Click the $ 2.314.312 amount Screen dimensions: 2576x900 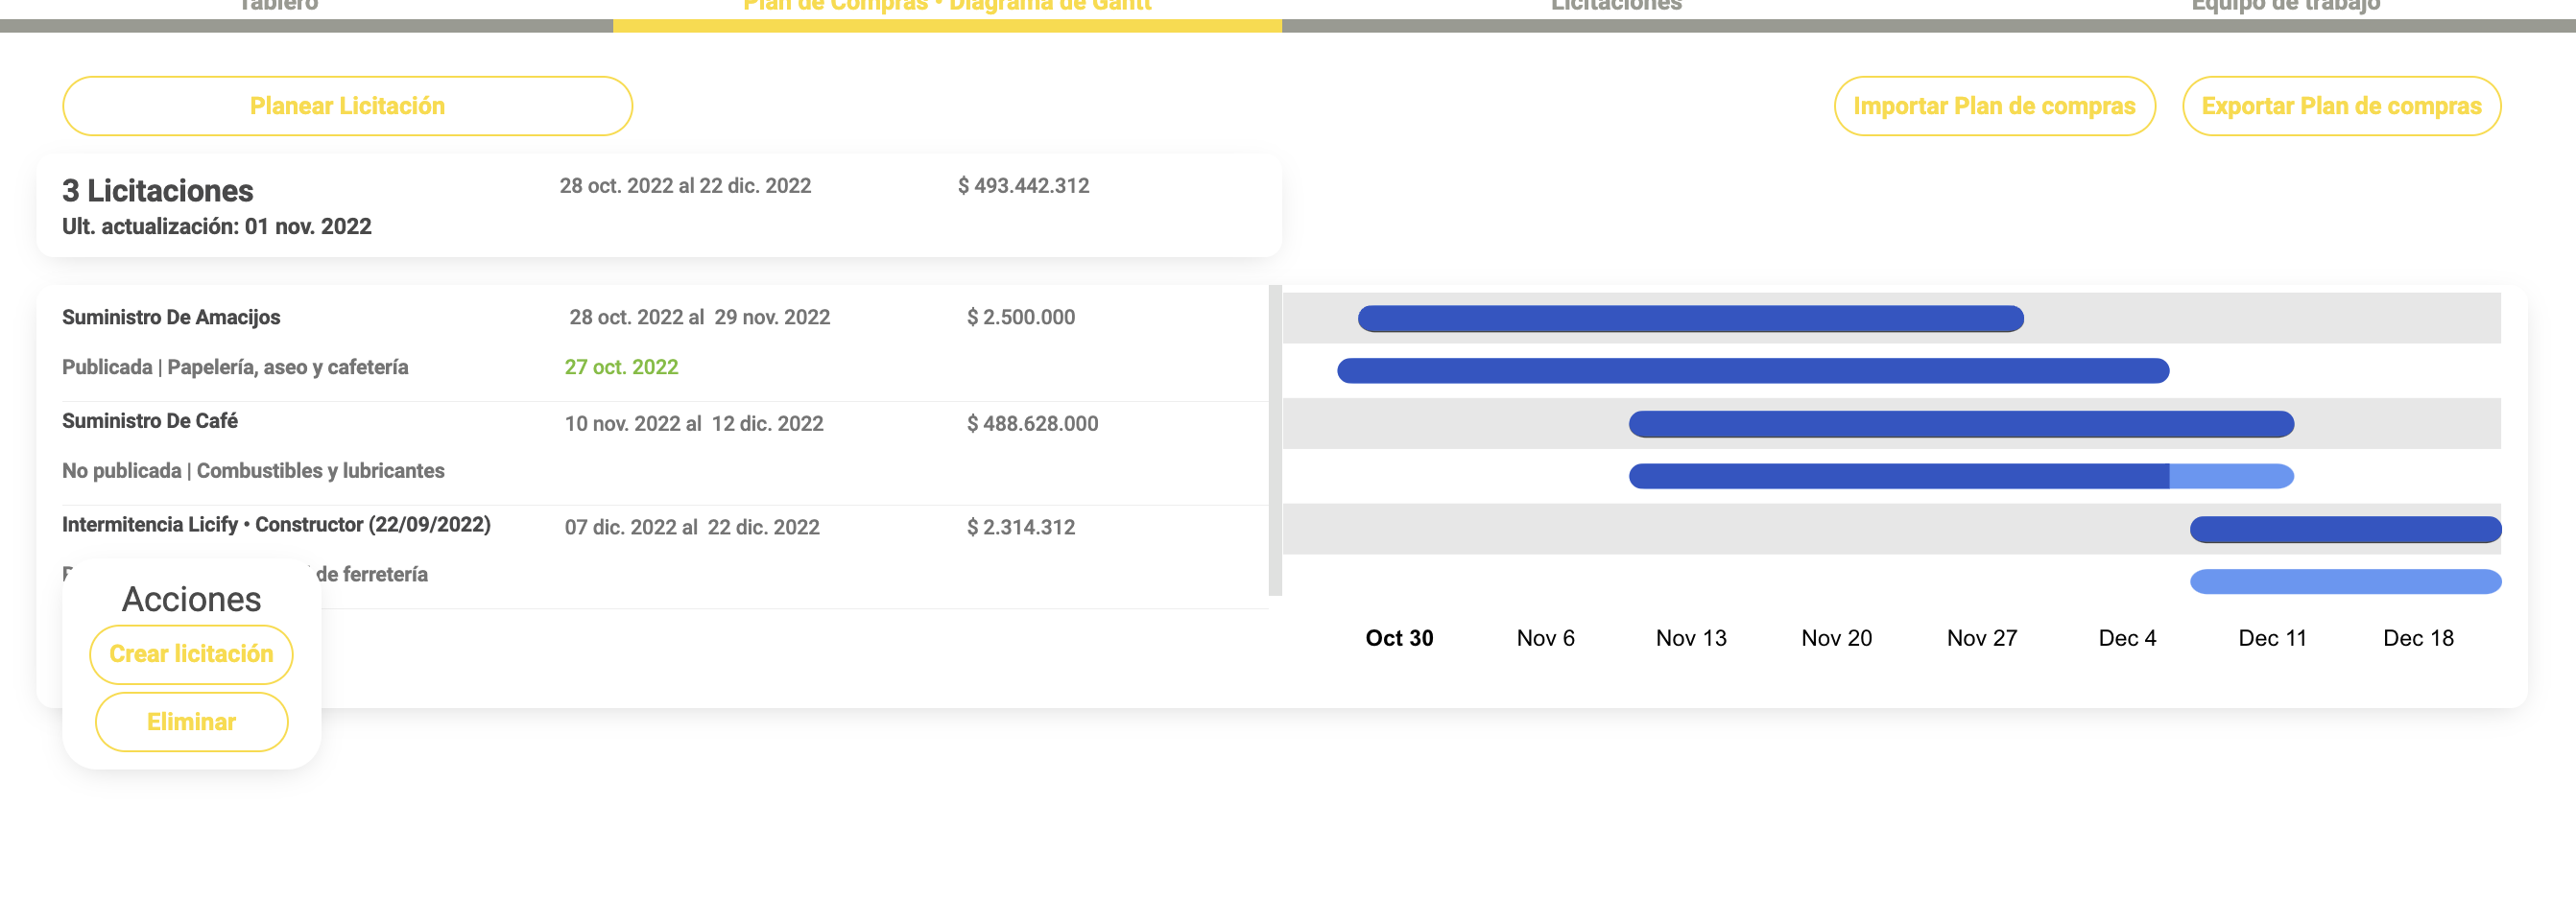click(1021, 527)
